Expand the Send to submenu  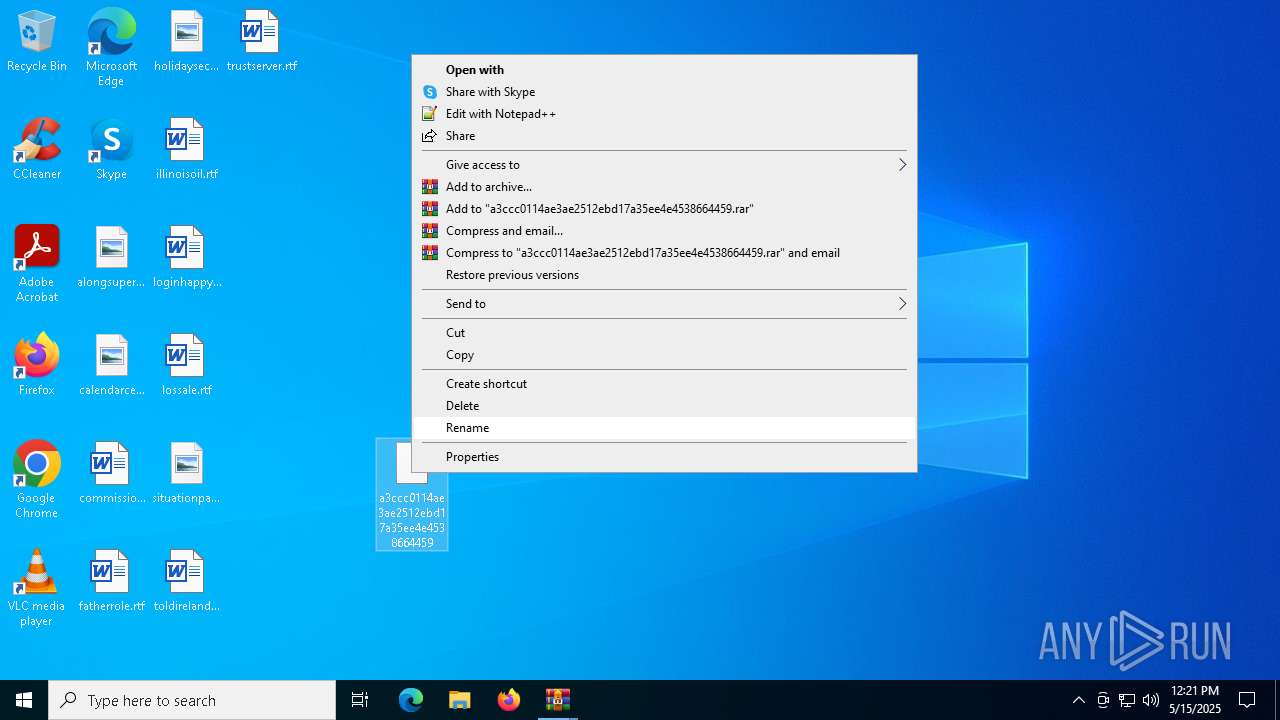coord(665,304)
